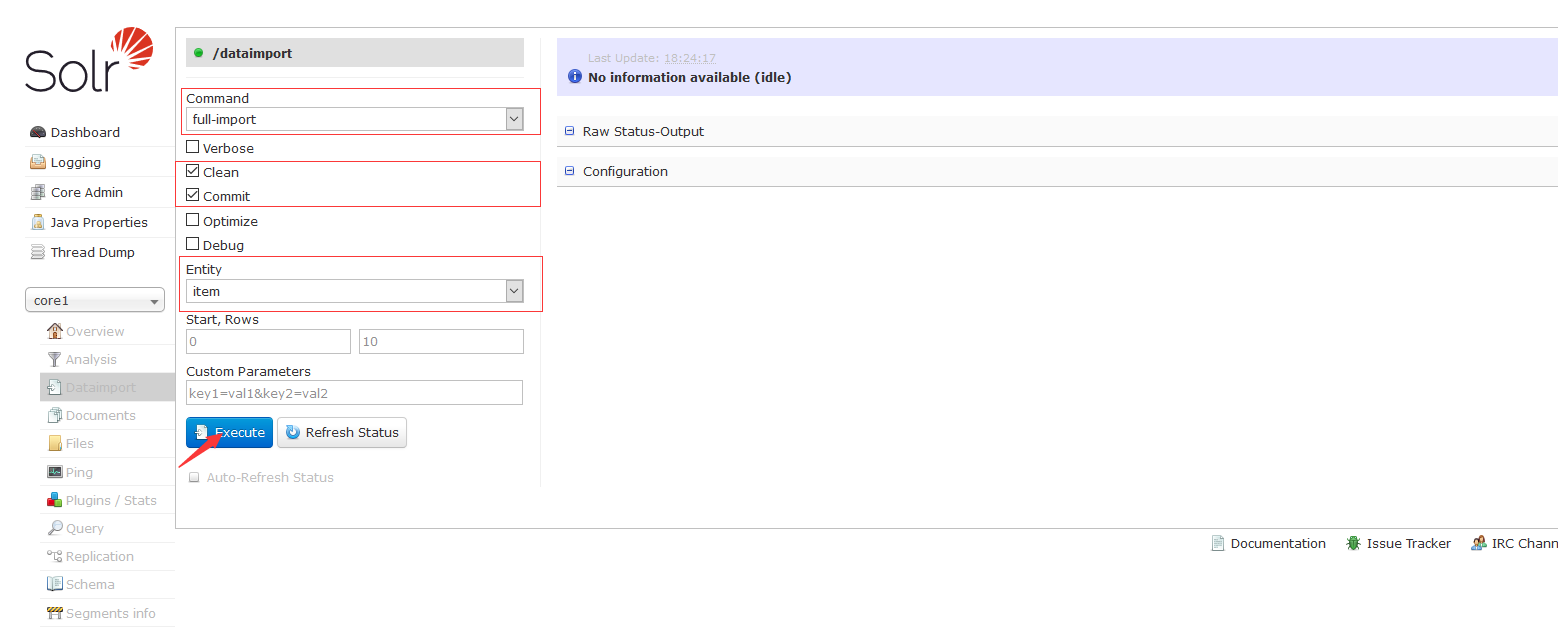The height and width of the screenshot is (630, 1558).
Task: Open the Java Properties page
Action: pos(99,222)
